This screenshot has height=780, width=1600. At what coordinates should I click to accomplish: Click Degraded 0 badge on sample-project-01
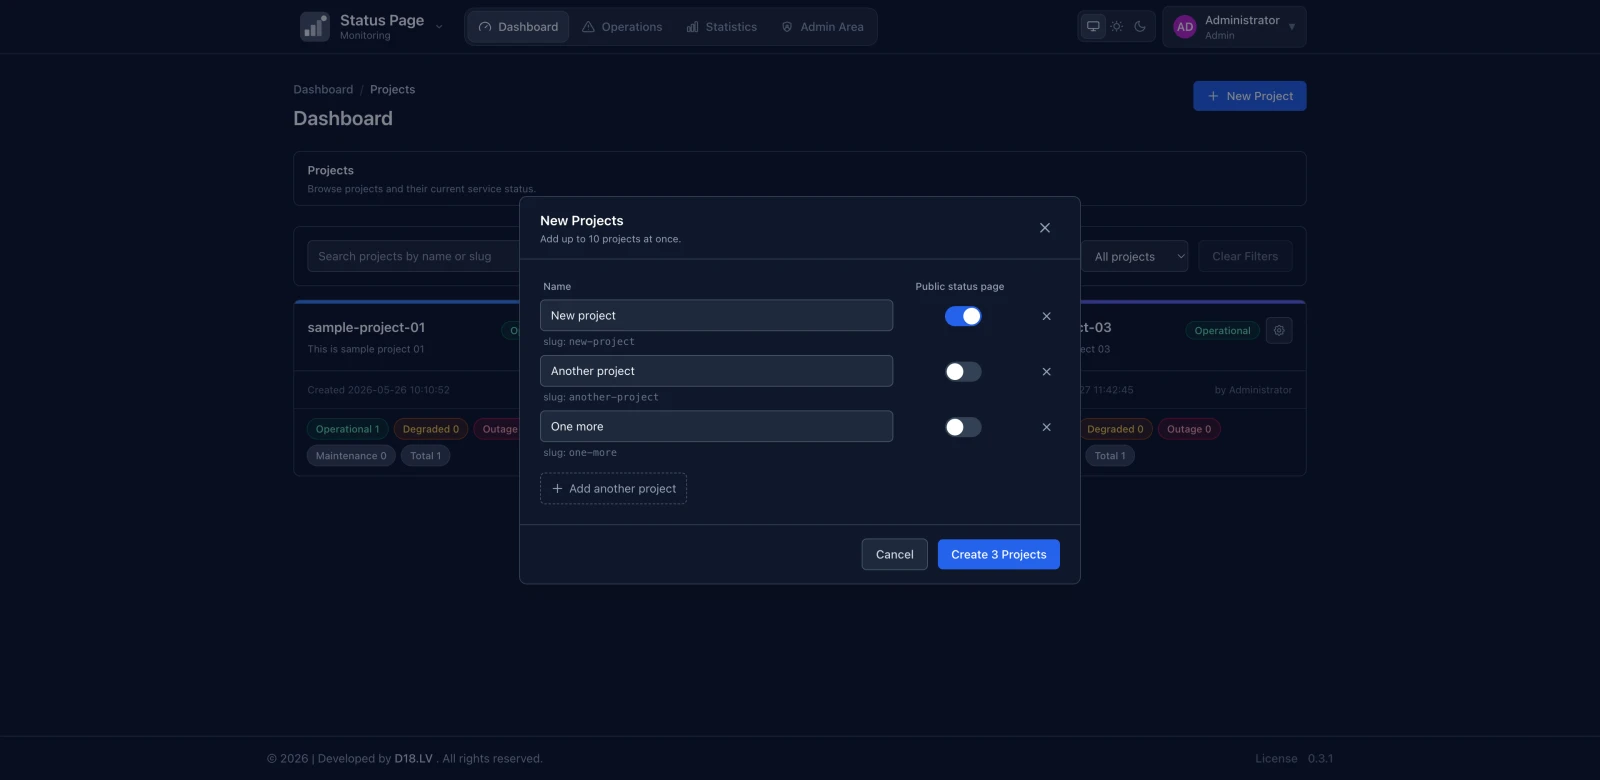[x=431, y=429]
